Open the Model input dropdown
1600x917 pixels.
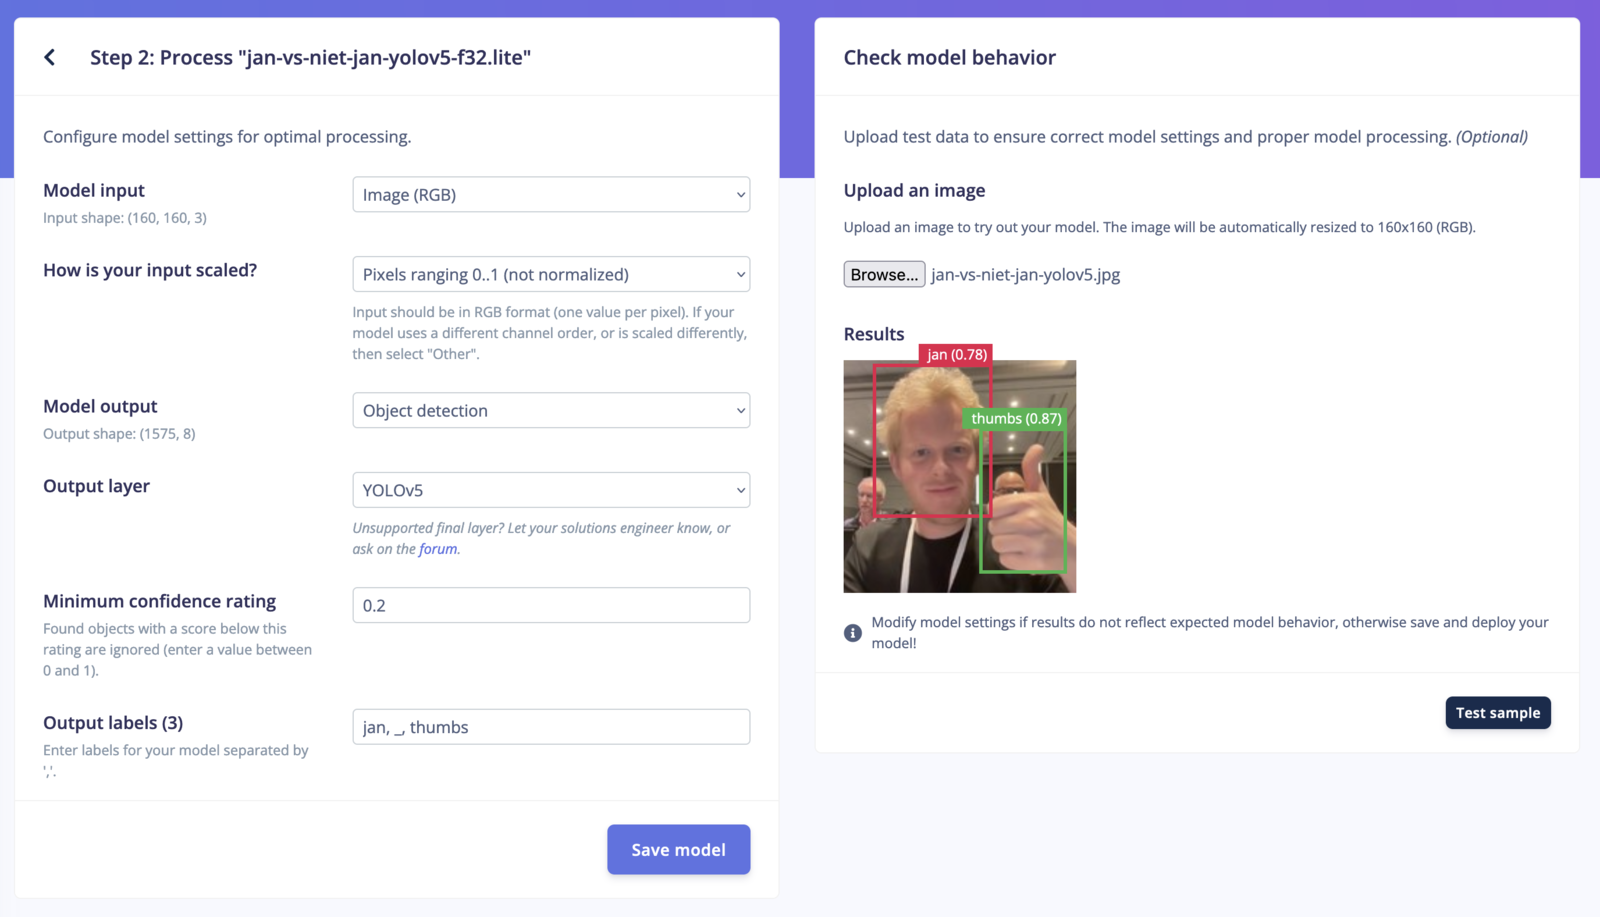tap(551, 195)
